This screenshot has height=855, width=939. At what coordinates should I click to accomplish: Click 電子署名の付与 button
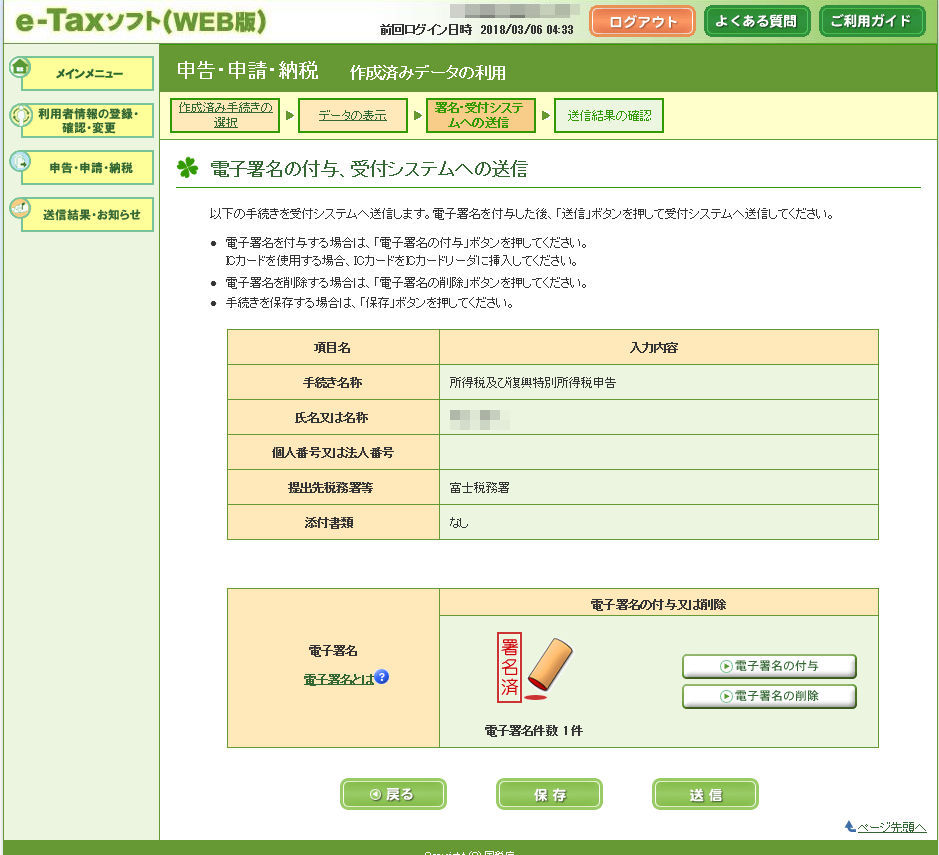(x=770, y=666)
